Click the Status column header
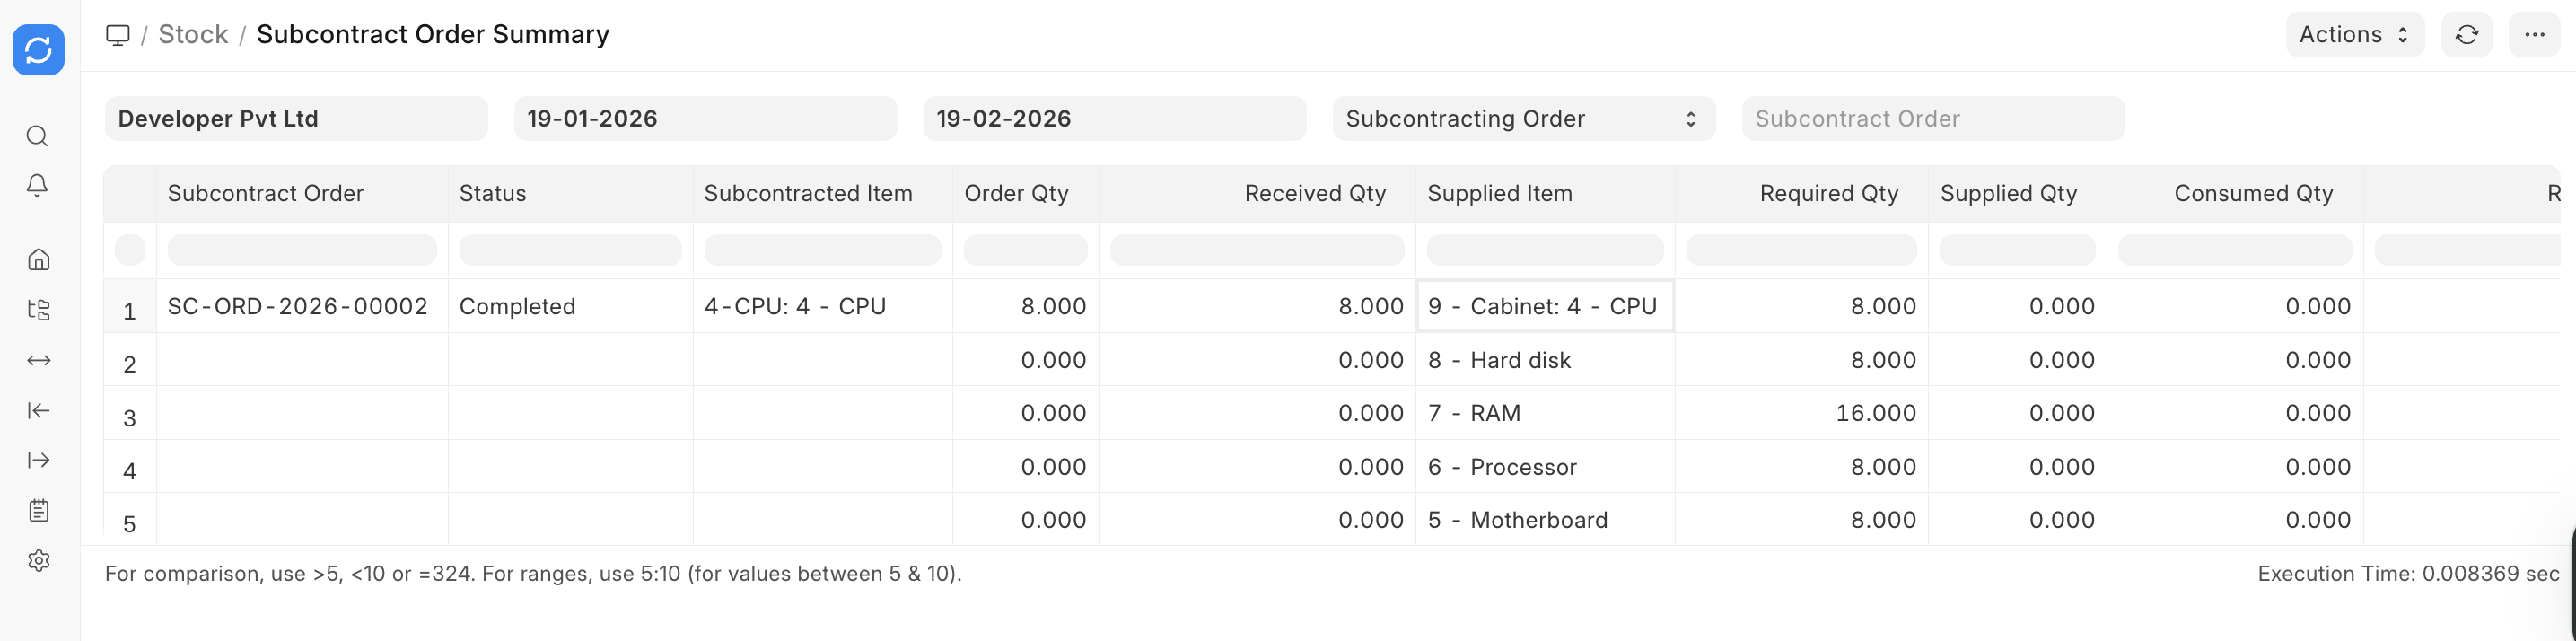2576x641 pixels. coord(492,194)
